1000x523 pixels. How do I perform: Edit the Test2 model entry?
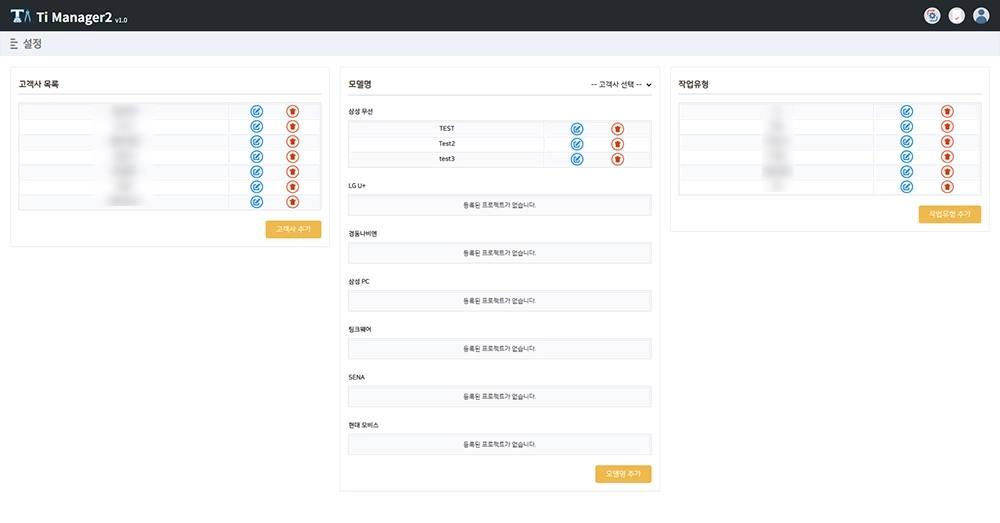click(x=577, y=144)
